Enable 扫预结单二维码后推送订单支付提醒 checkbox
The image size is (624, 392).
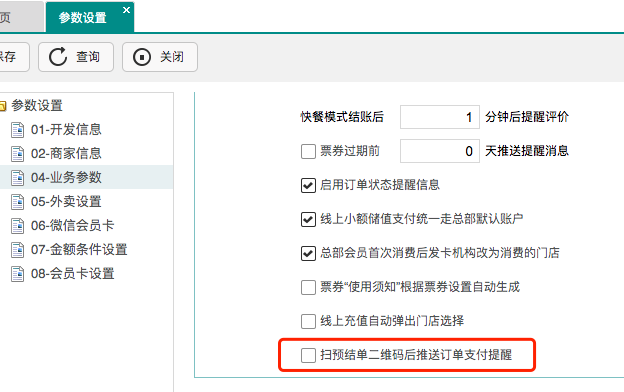click(308, 355)
